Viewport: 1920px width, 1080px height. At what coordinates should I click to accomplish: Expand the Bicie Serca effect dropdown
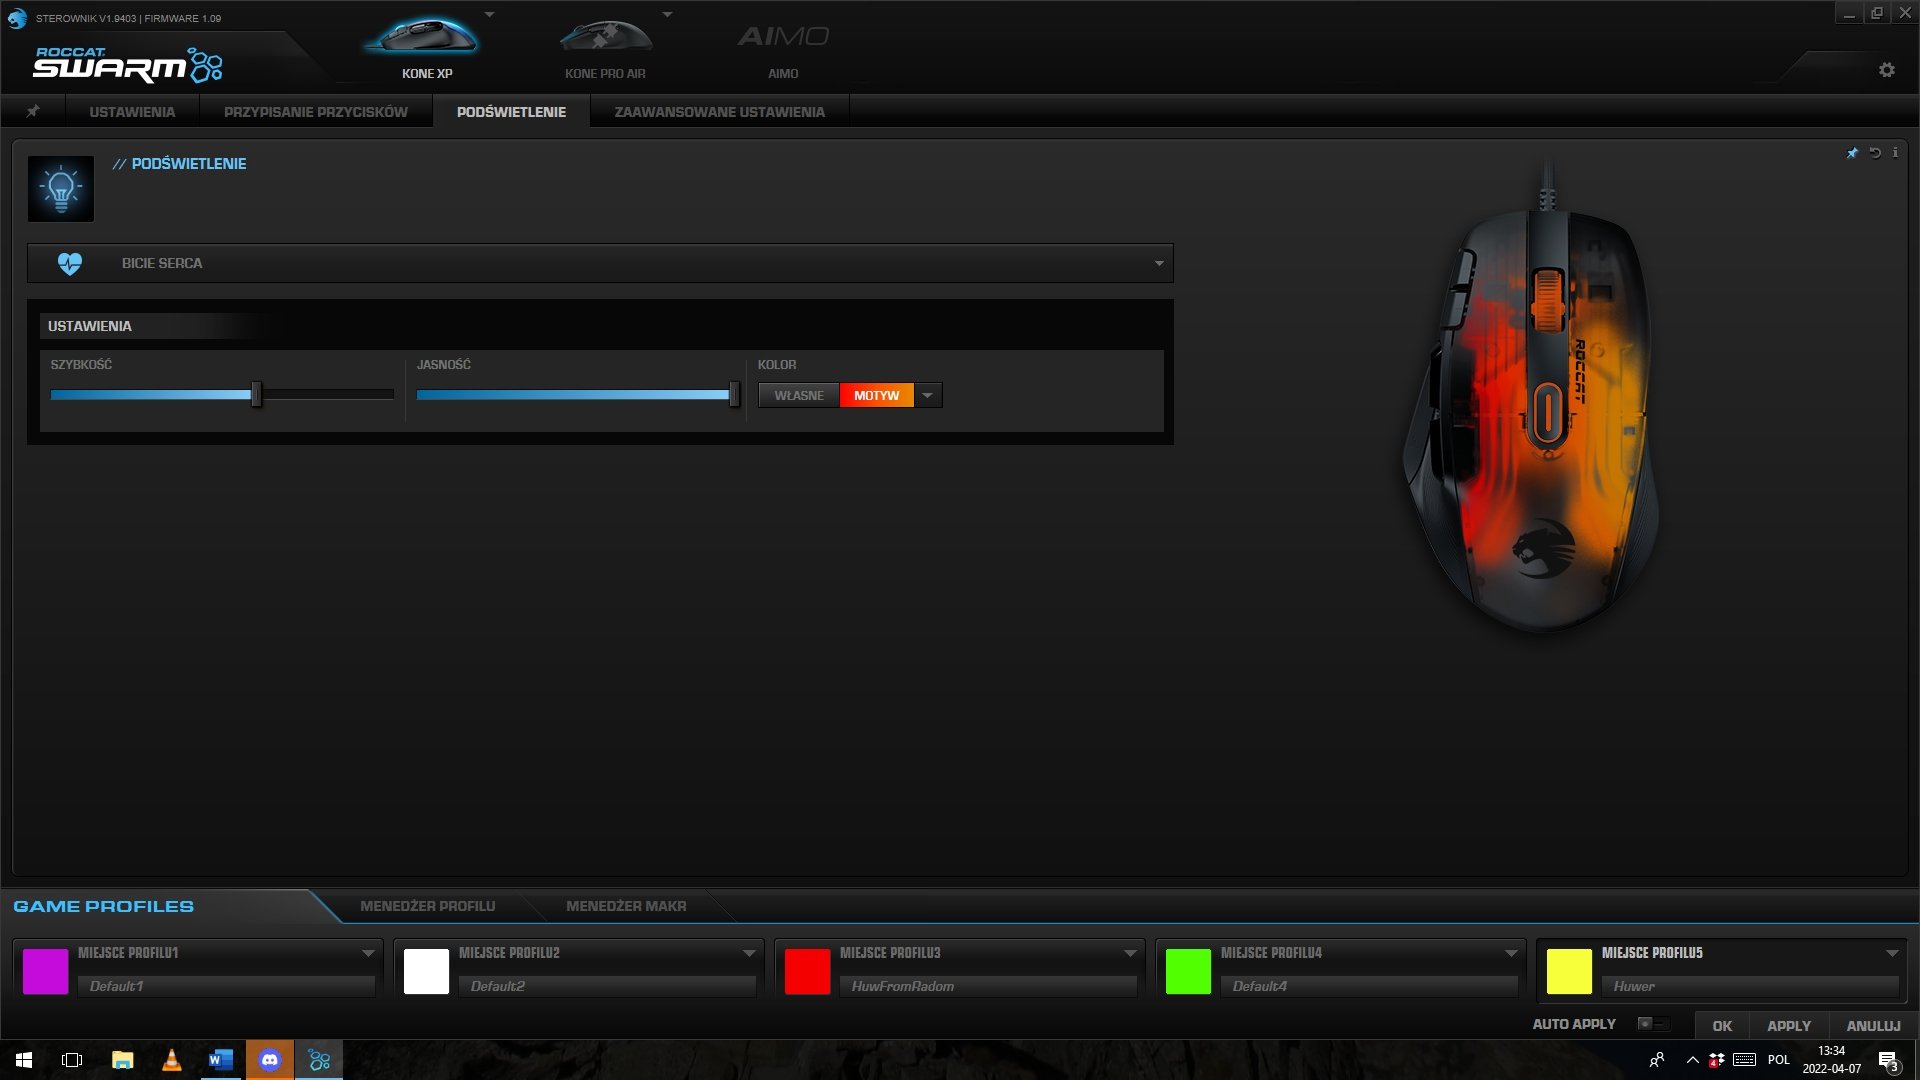[x=1159, y=264]
